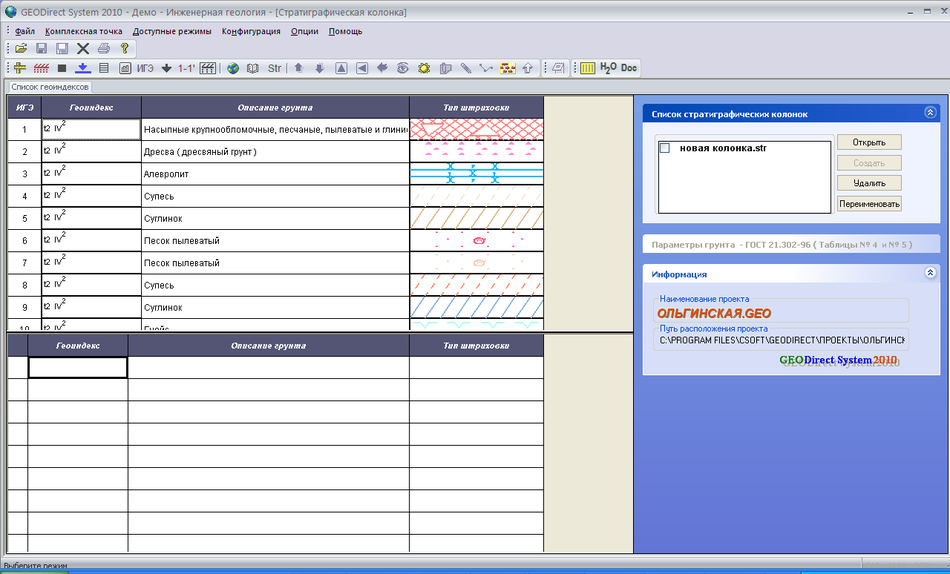Click Суглинок description in row 9
Screen dimensions: 950x574
(275, 307)
